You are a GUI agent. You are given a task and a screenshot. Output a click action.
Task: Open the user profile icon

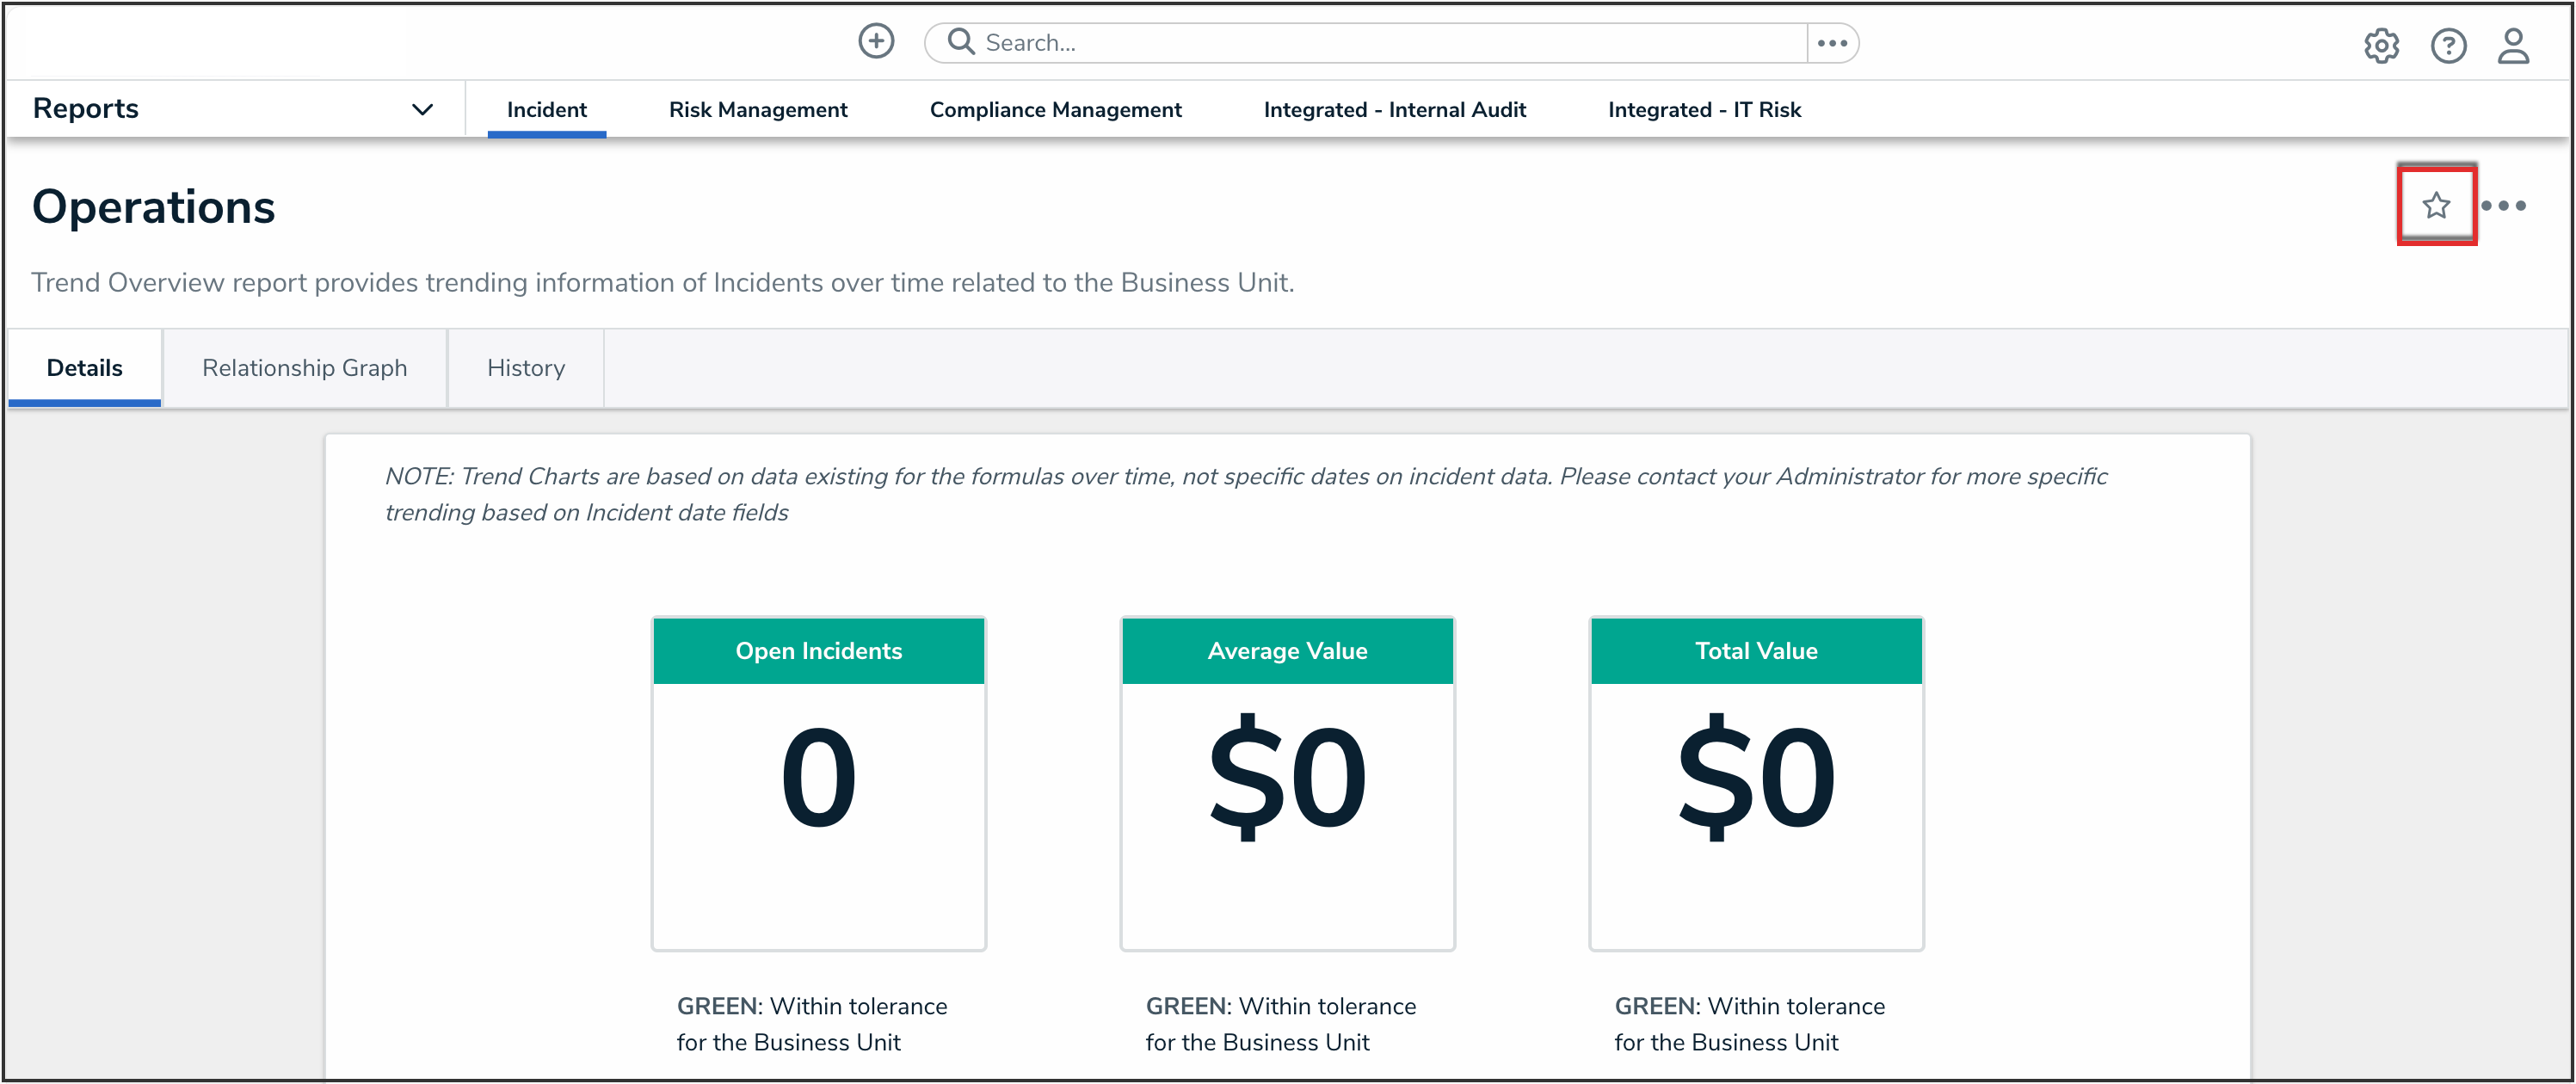point(2513,46)
